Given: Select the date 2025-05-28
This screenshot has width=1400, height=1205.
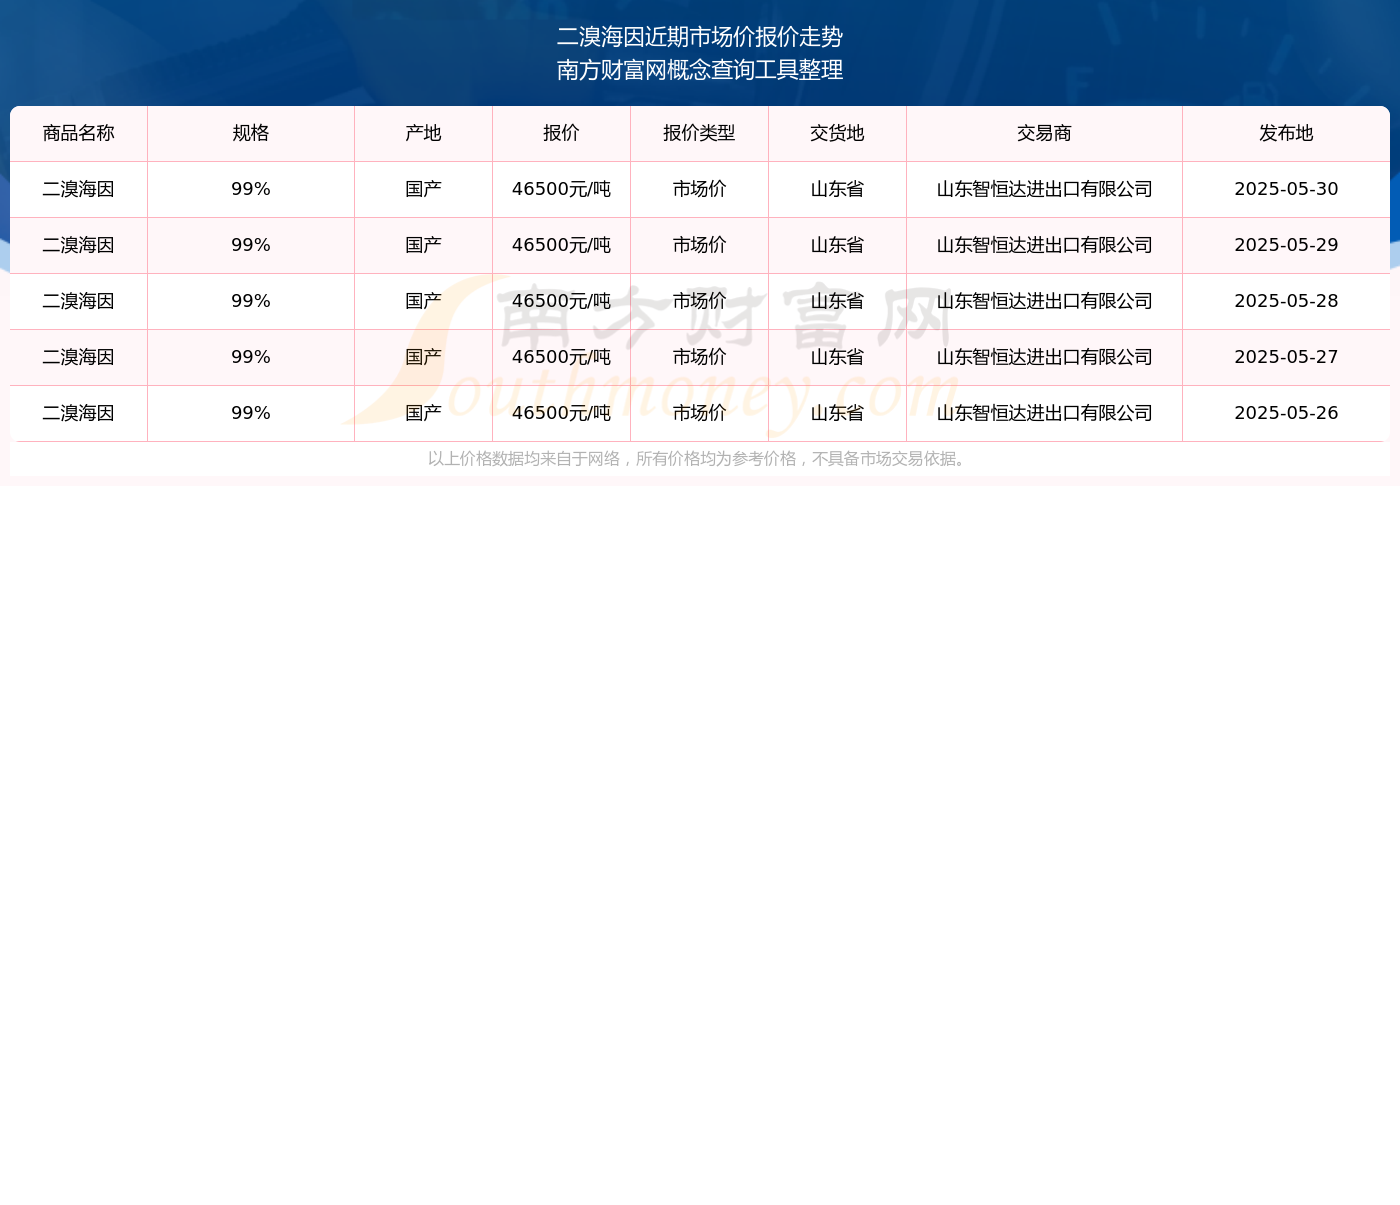Looking at the screenshot, I should pos(1286,301).
